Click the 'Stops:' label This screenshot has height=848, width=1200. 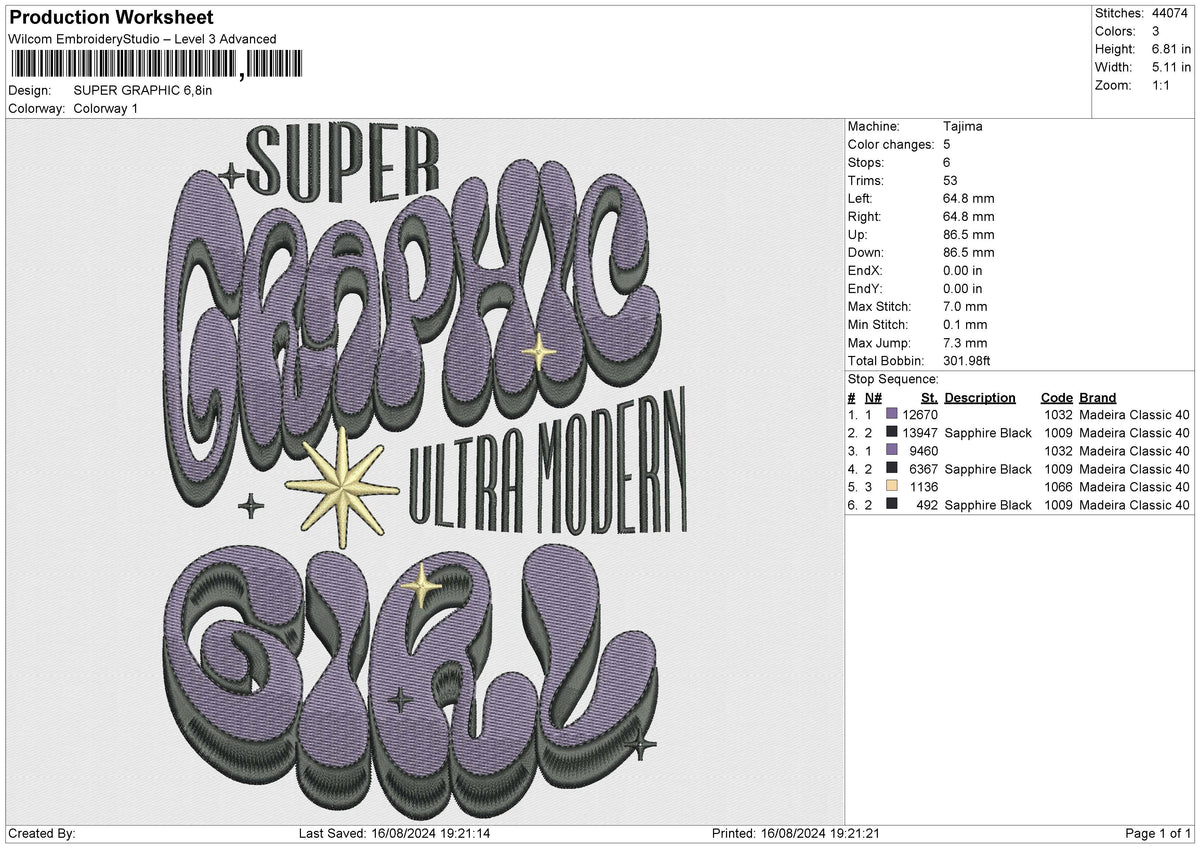coord(866,163)
